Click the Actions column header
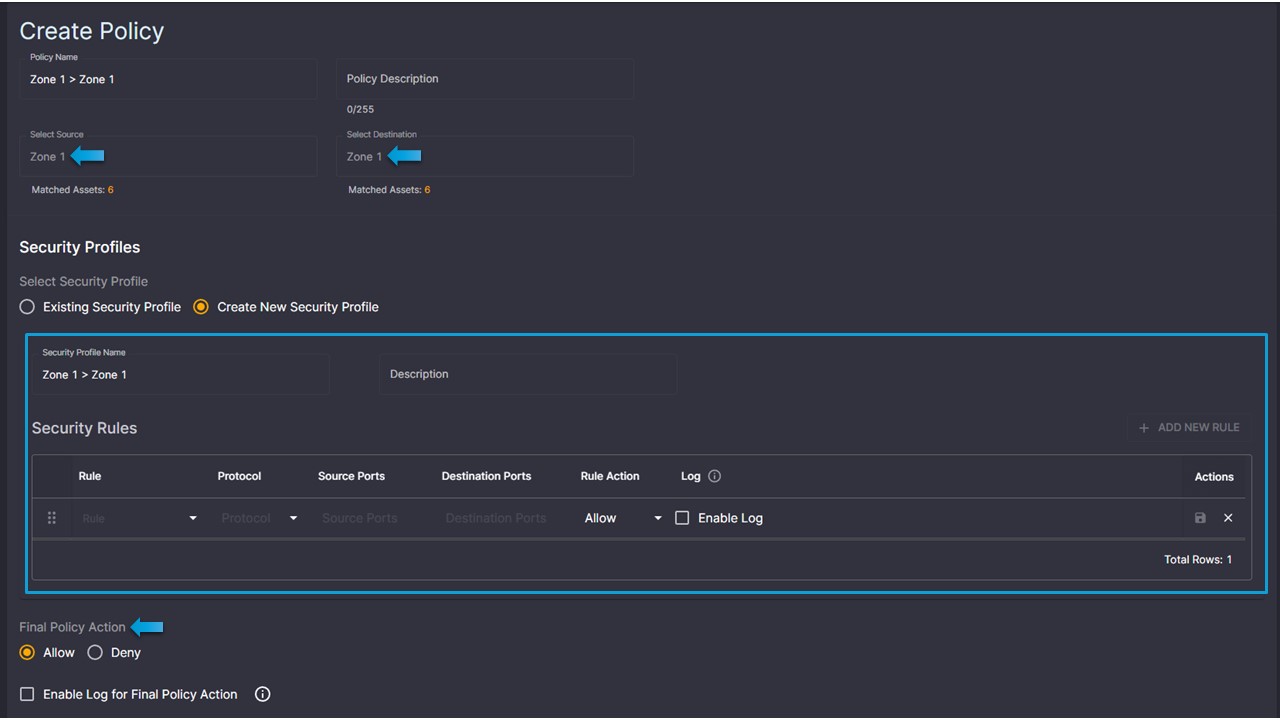 click(1214, 477)
